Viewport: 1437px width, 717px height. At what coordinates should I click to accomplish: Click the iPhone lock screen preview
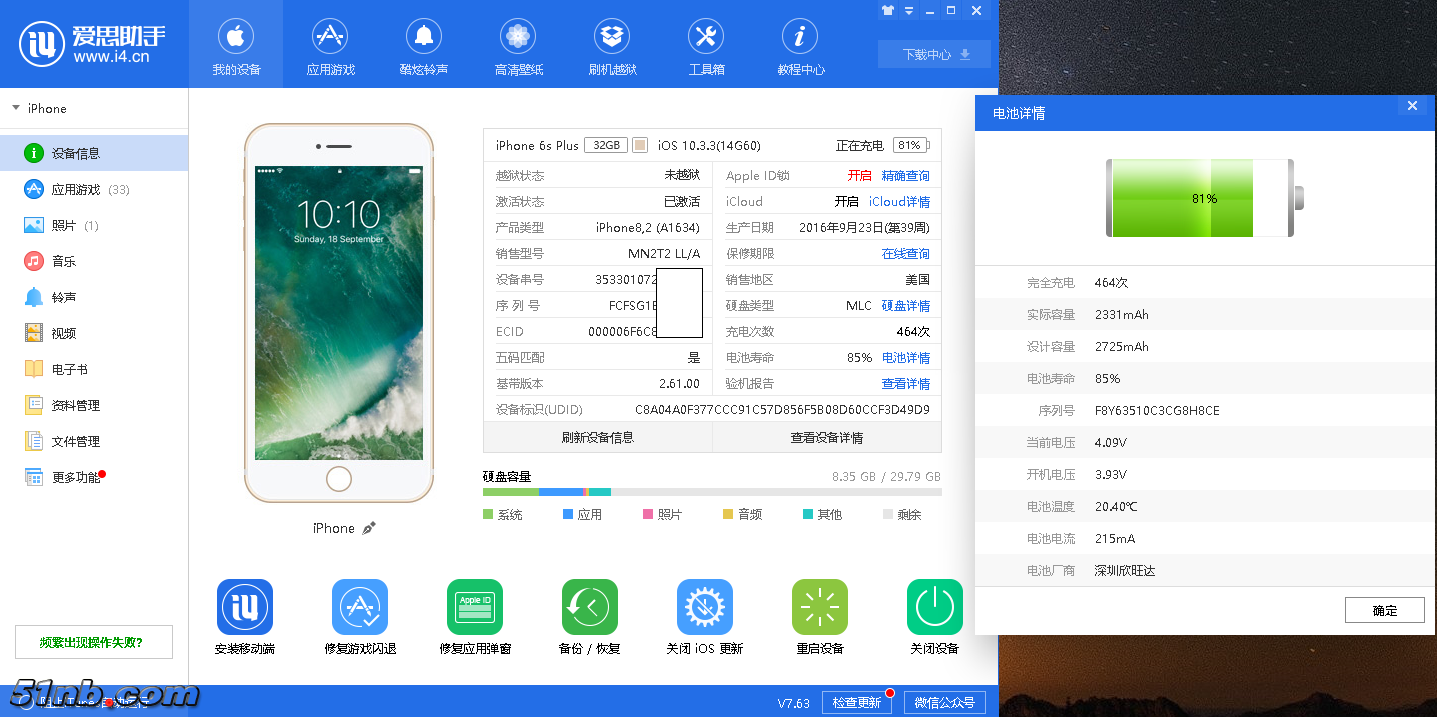click(x=339, y=312)
